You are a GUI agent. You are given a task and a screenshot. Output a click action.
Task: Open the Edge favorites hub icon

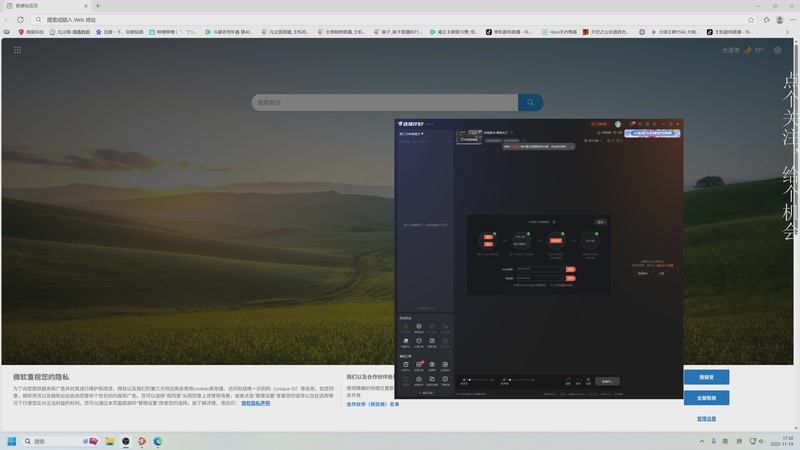[x=766, y=19]
